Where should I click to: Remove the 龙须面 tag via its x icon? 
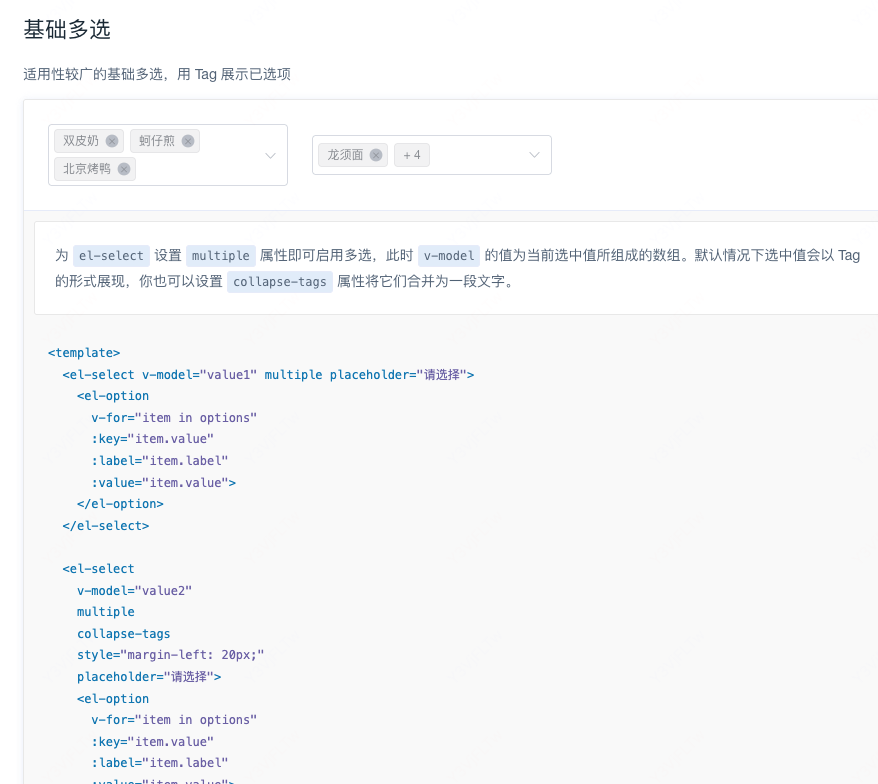376,155
